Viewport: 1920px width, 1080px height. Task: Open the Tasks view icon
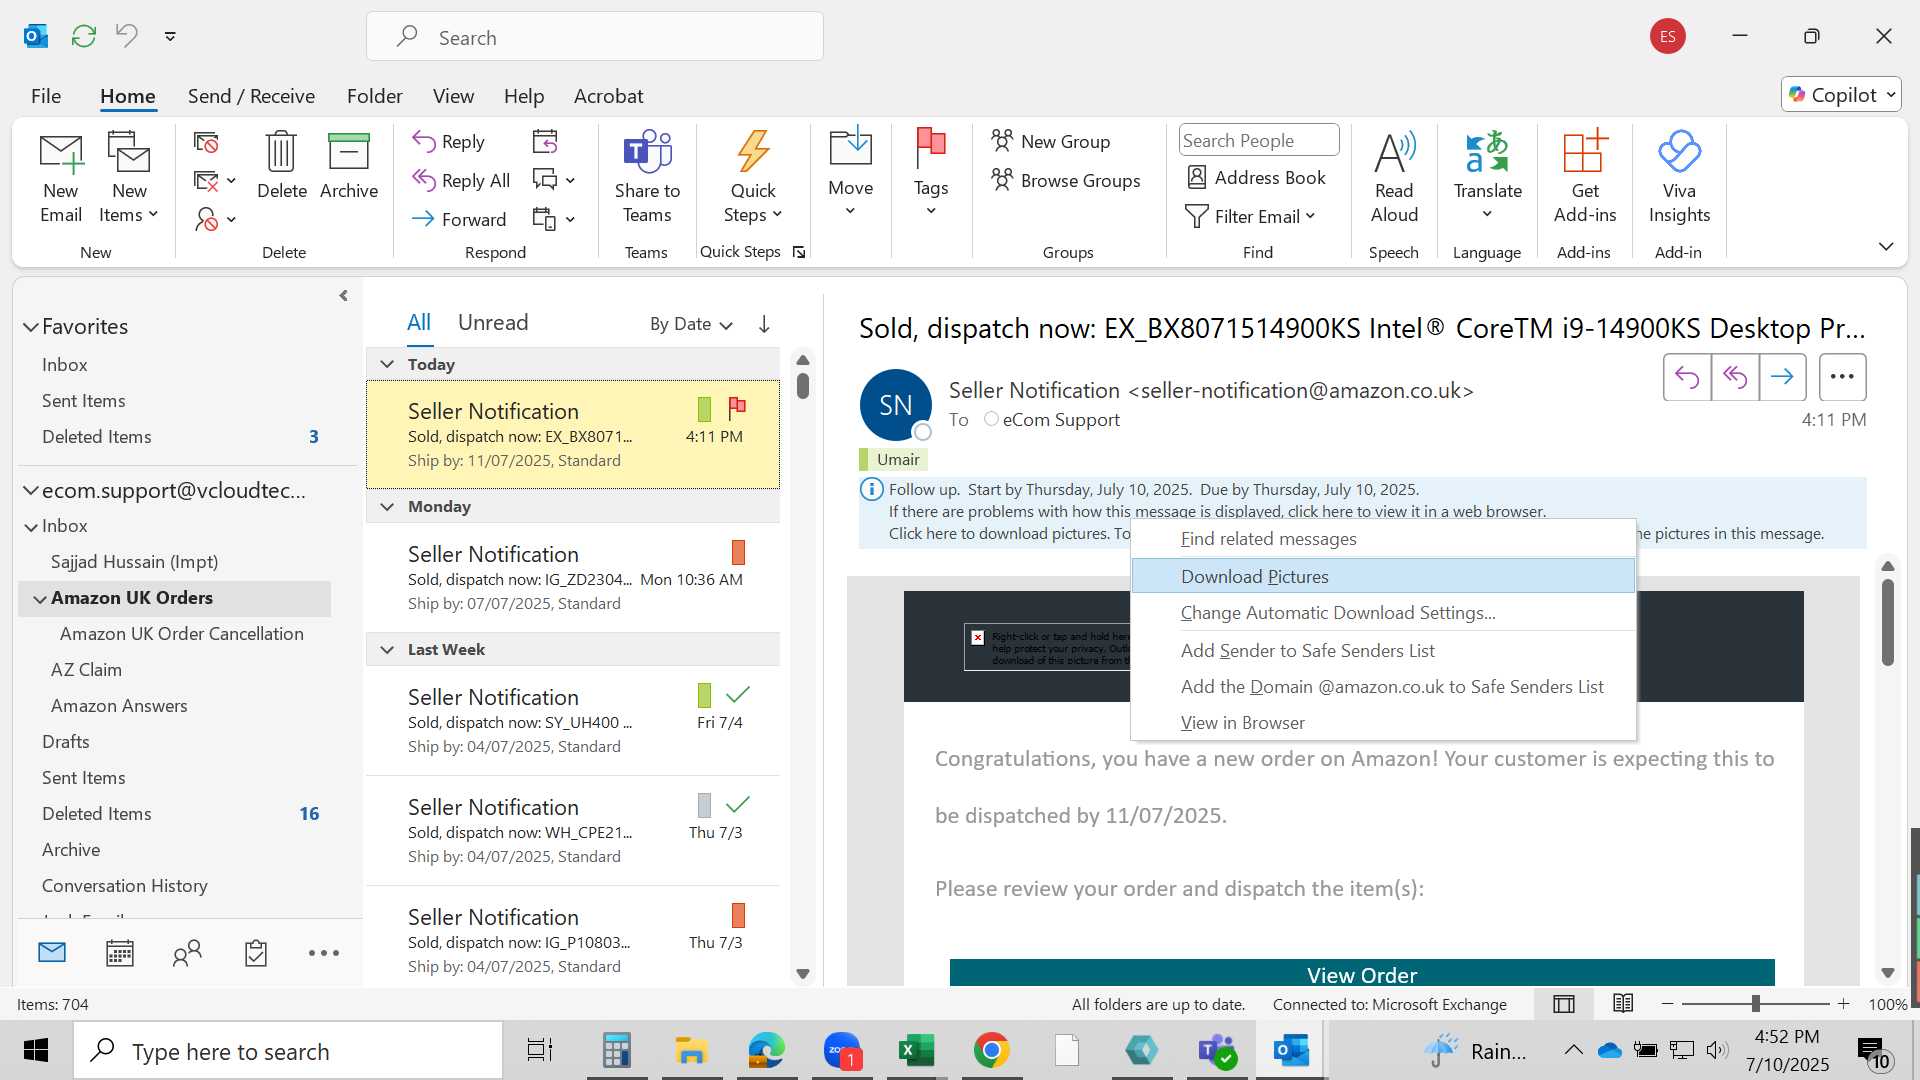256,953
